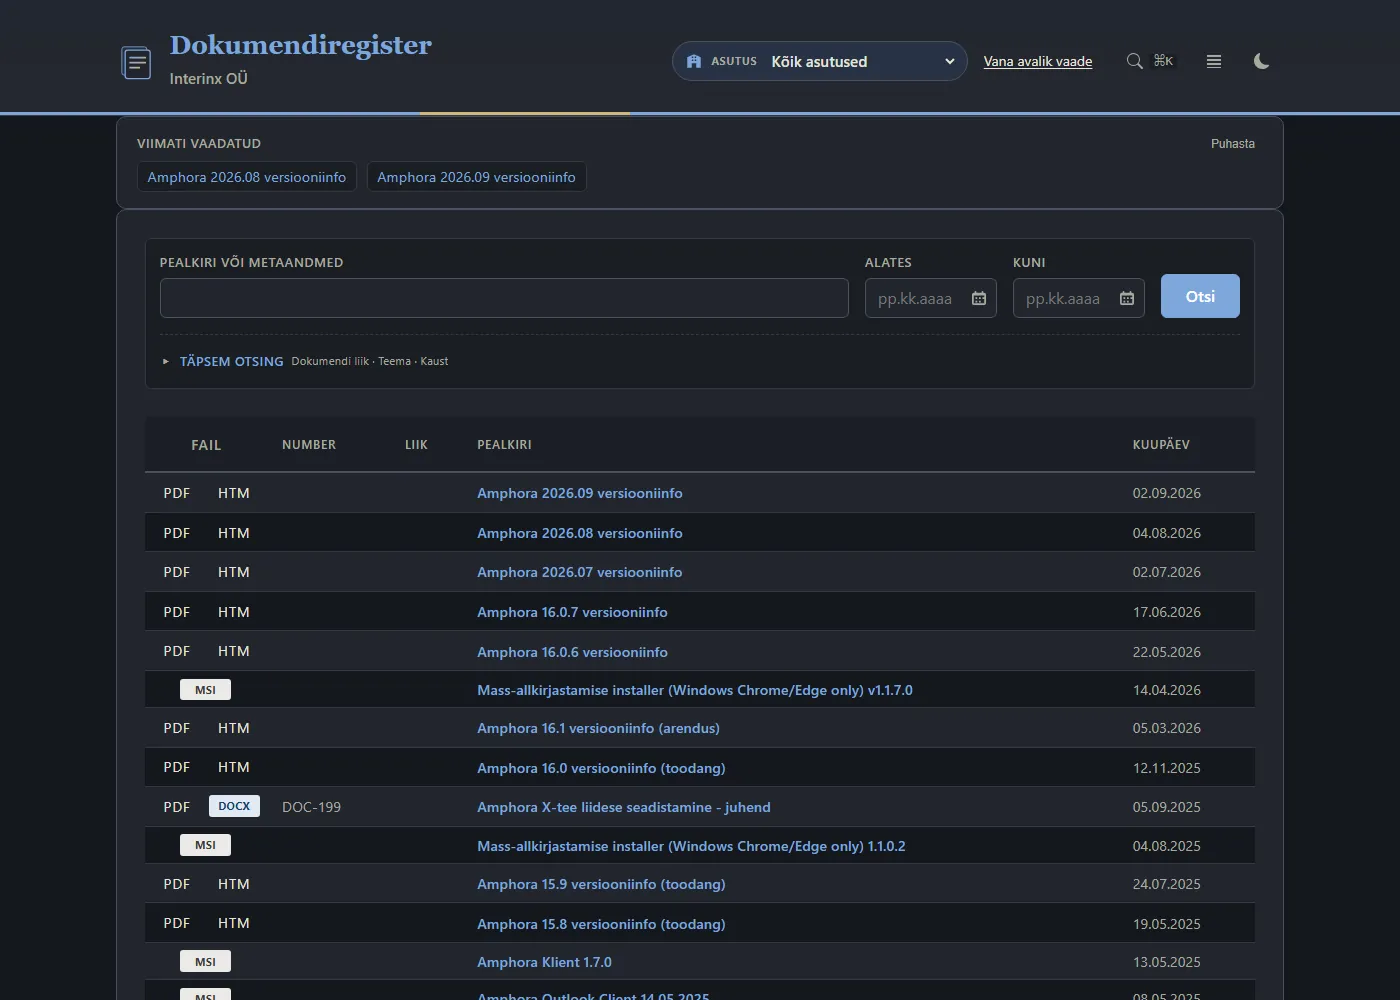Focus the Pealkiri või metaandmed search field
This screenshot has width=1400, height=1000.
tap(504, 298)
